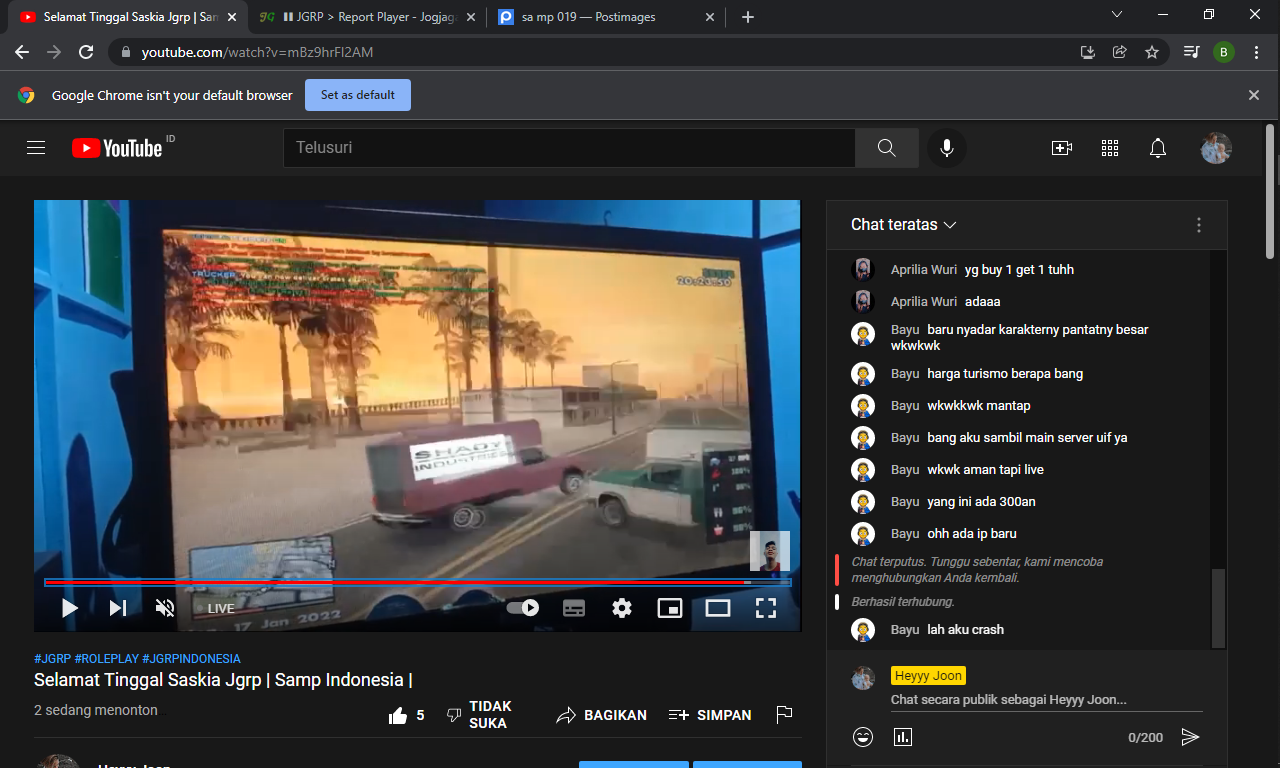Share the video via BAGIKAN

[x=602, y=715]
